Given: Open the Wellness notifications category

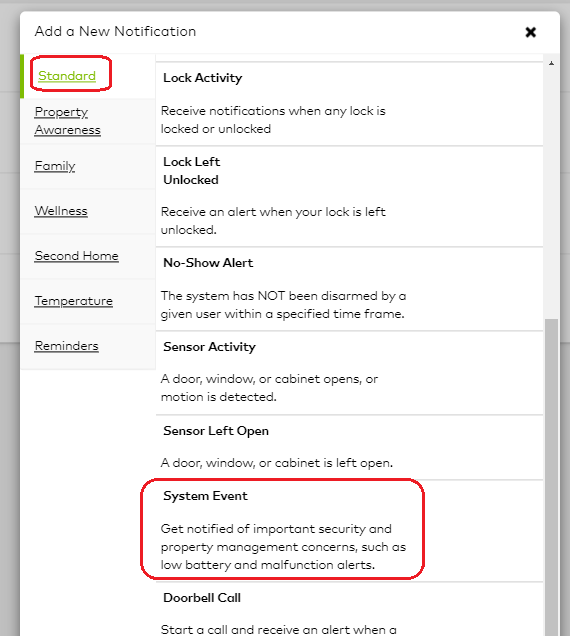Looking at the screenshot, I should (x=61, y=211).
